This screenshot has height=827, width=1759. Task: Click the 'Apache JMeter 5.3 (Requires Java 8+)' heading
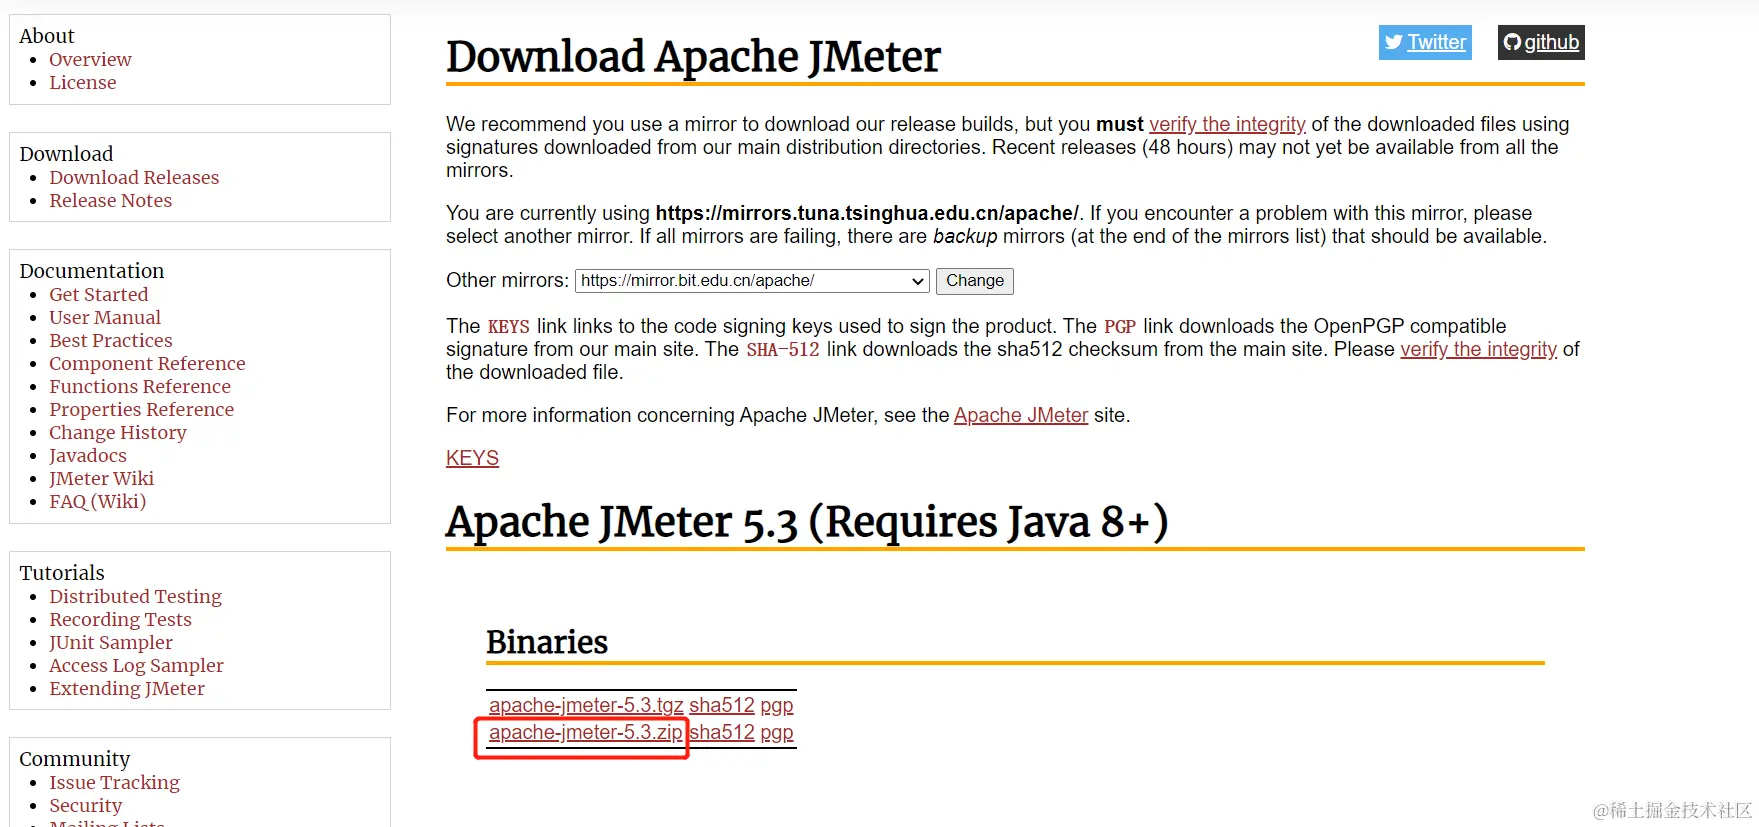[807, 522]
